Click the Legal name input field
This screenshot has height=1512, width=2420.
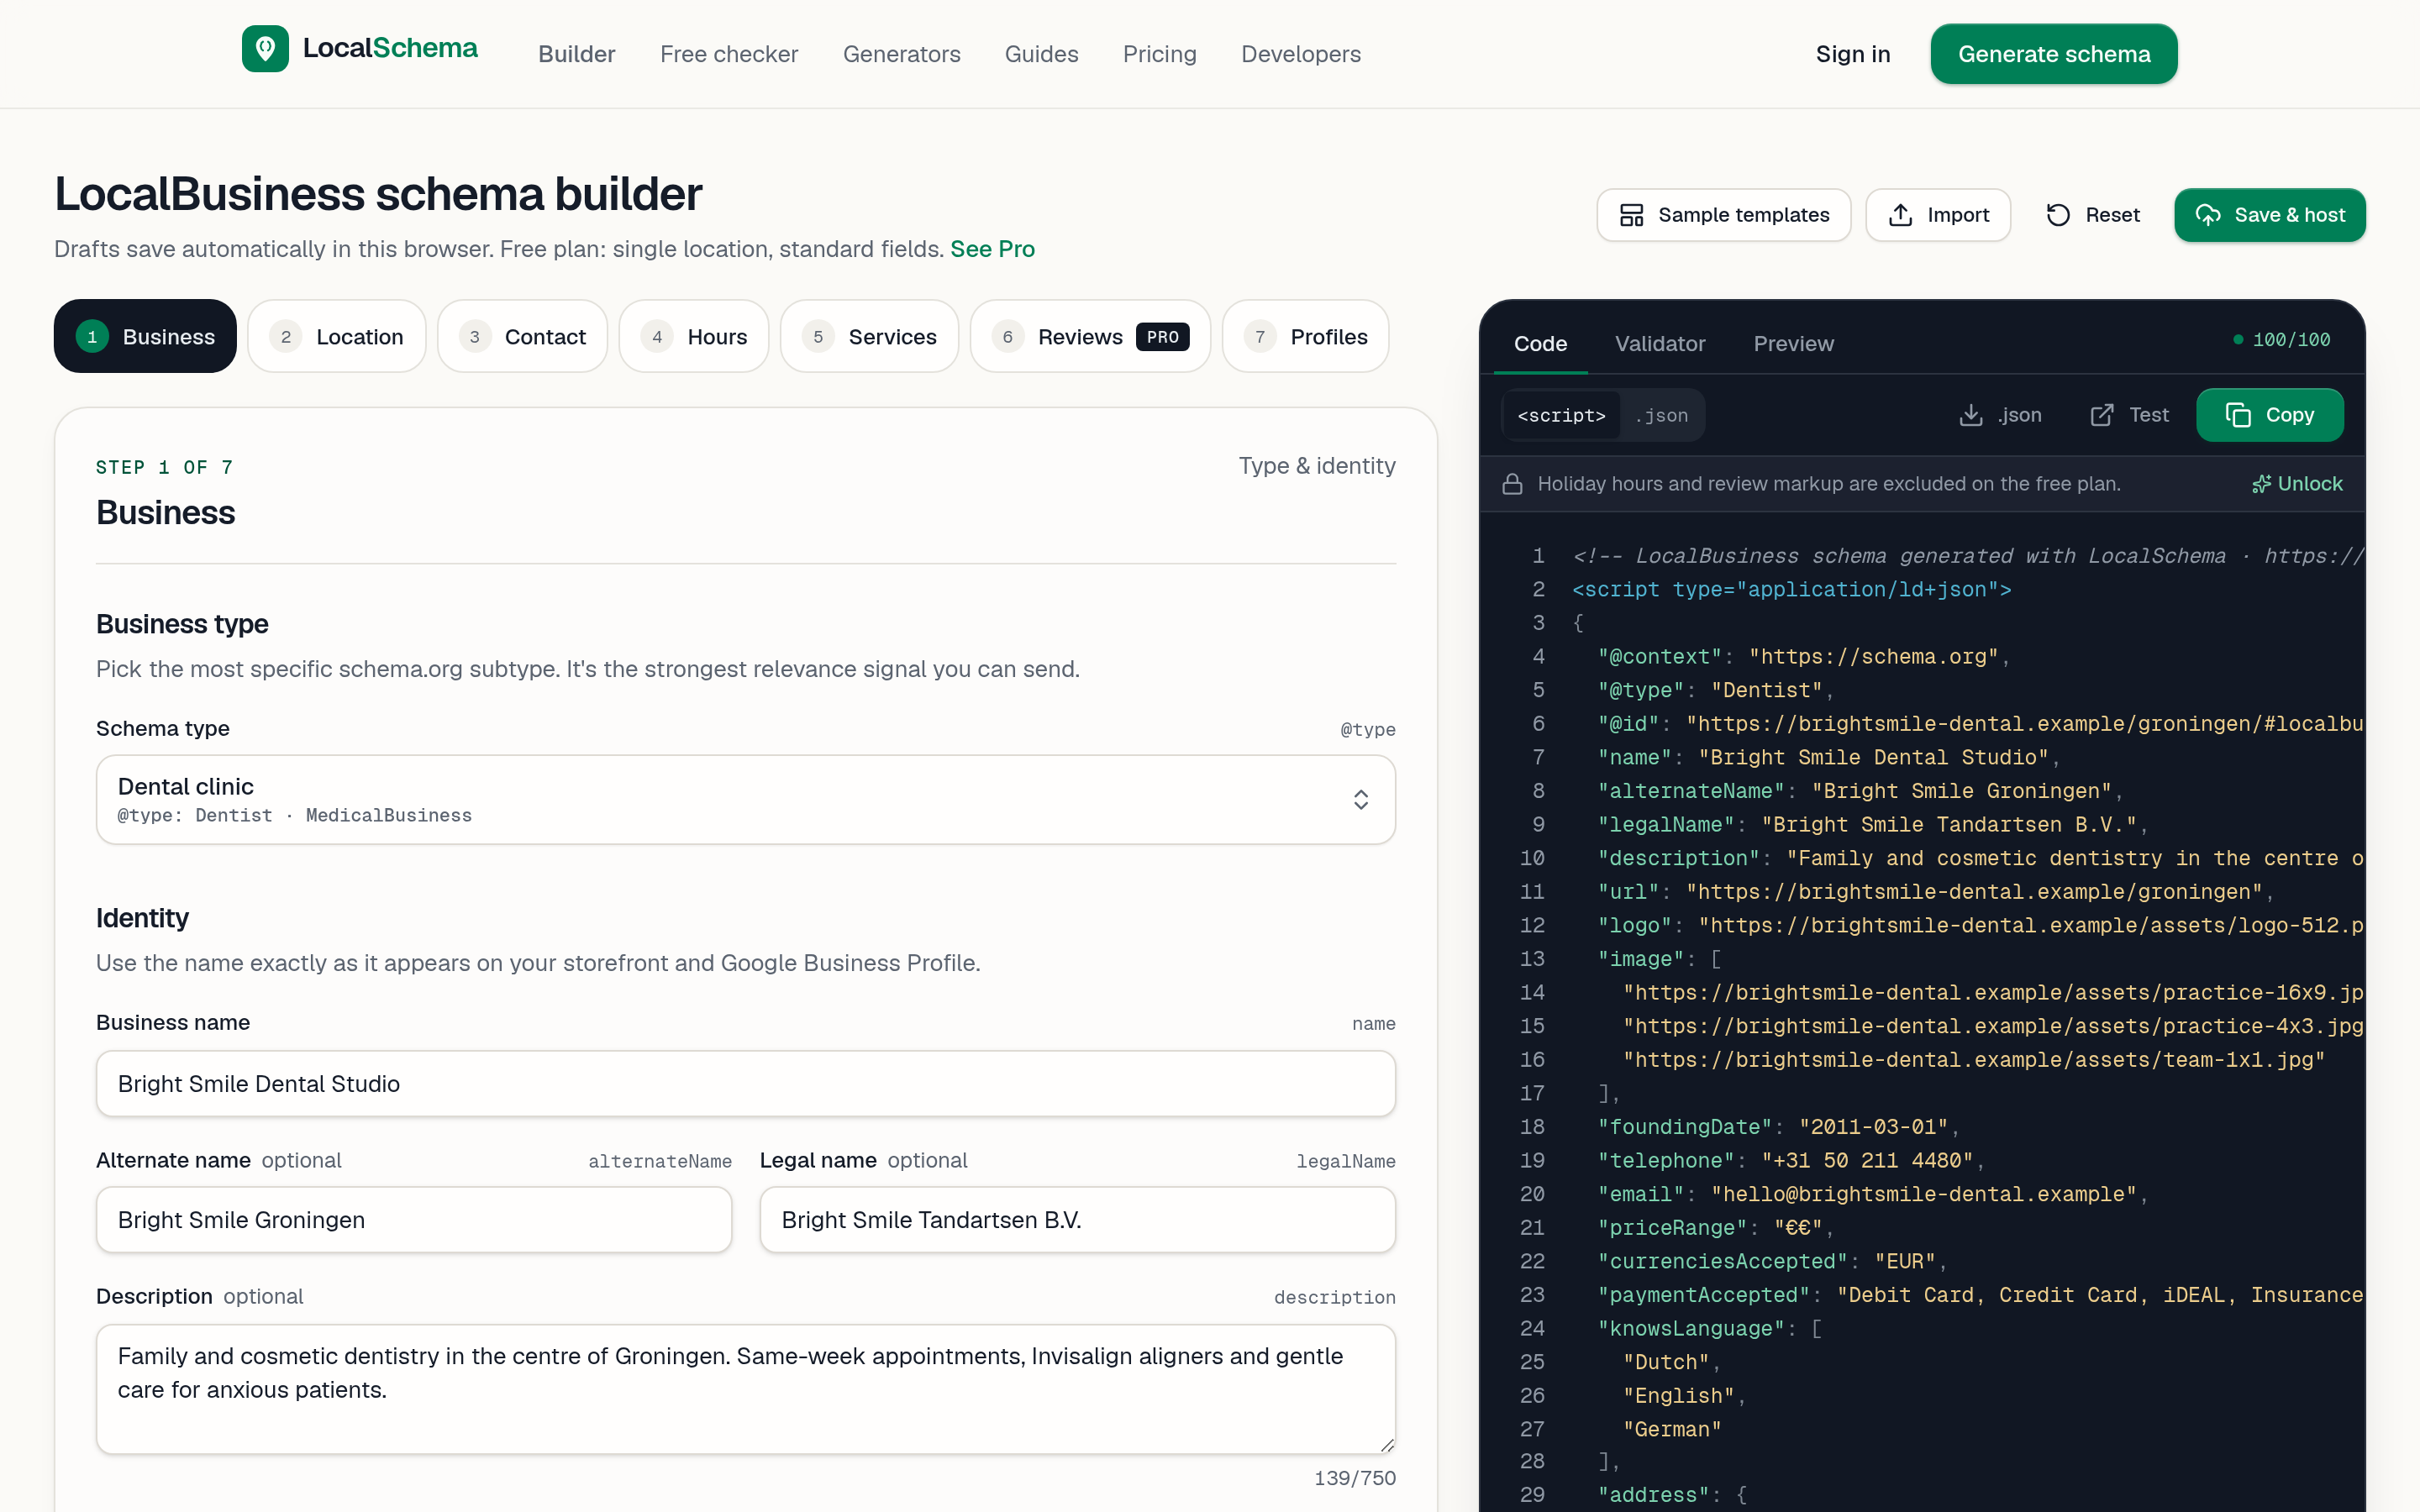pyautogui.click(x=1077, y=1220)
